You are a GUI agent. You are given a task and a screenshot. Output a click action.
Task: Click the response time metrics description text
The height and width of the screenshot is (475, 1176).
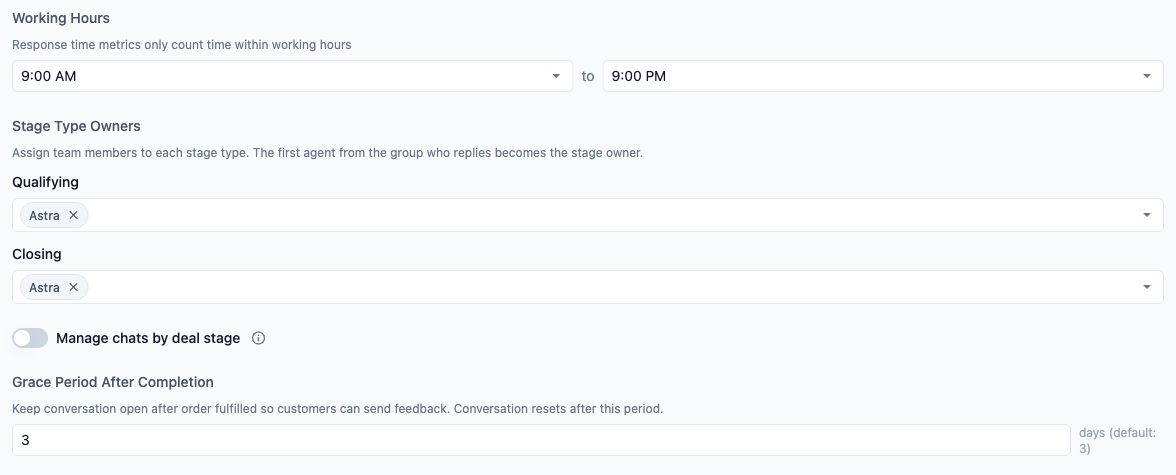click(x=182, y=44)
